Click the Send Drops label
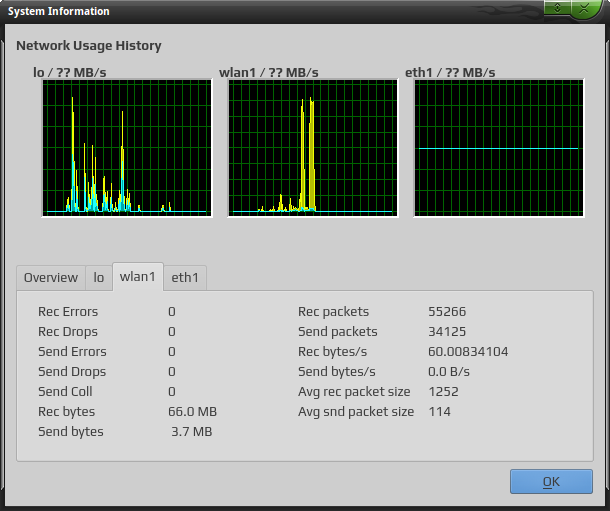Image resolution: width=610 pixels, height=511 pixels. [x=72, y=372]
